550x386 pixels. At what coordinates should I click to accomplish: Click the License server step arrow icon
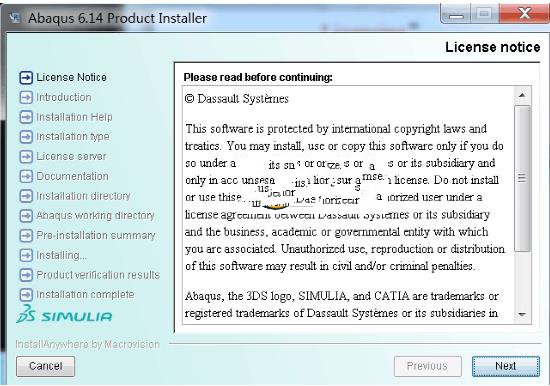[26, 157]
